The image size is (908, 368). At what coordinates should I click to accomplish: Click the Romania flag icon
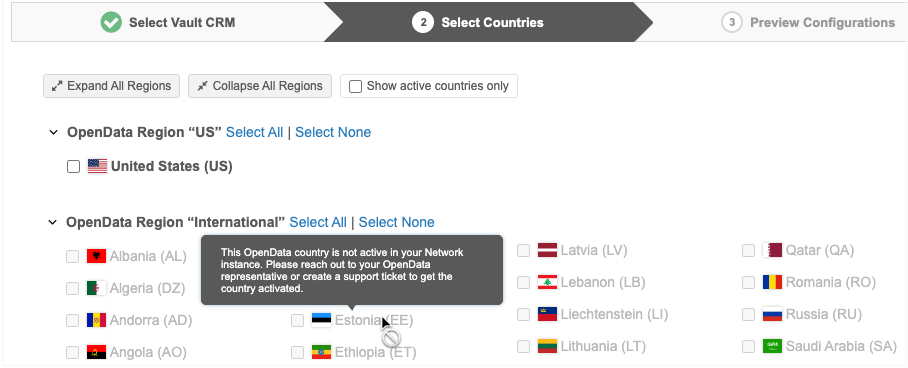click(772, 282)
